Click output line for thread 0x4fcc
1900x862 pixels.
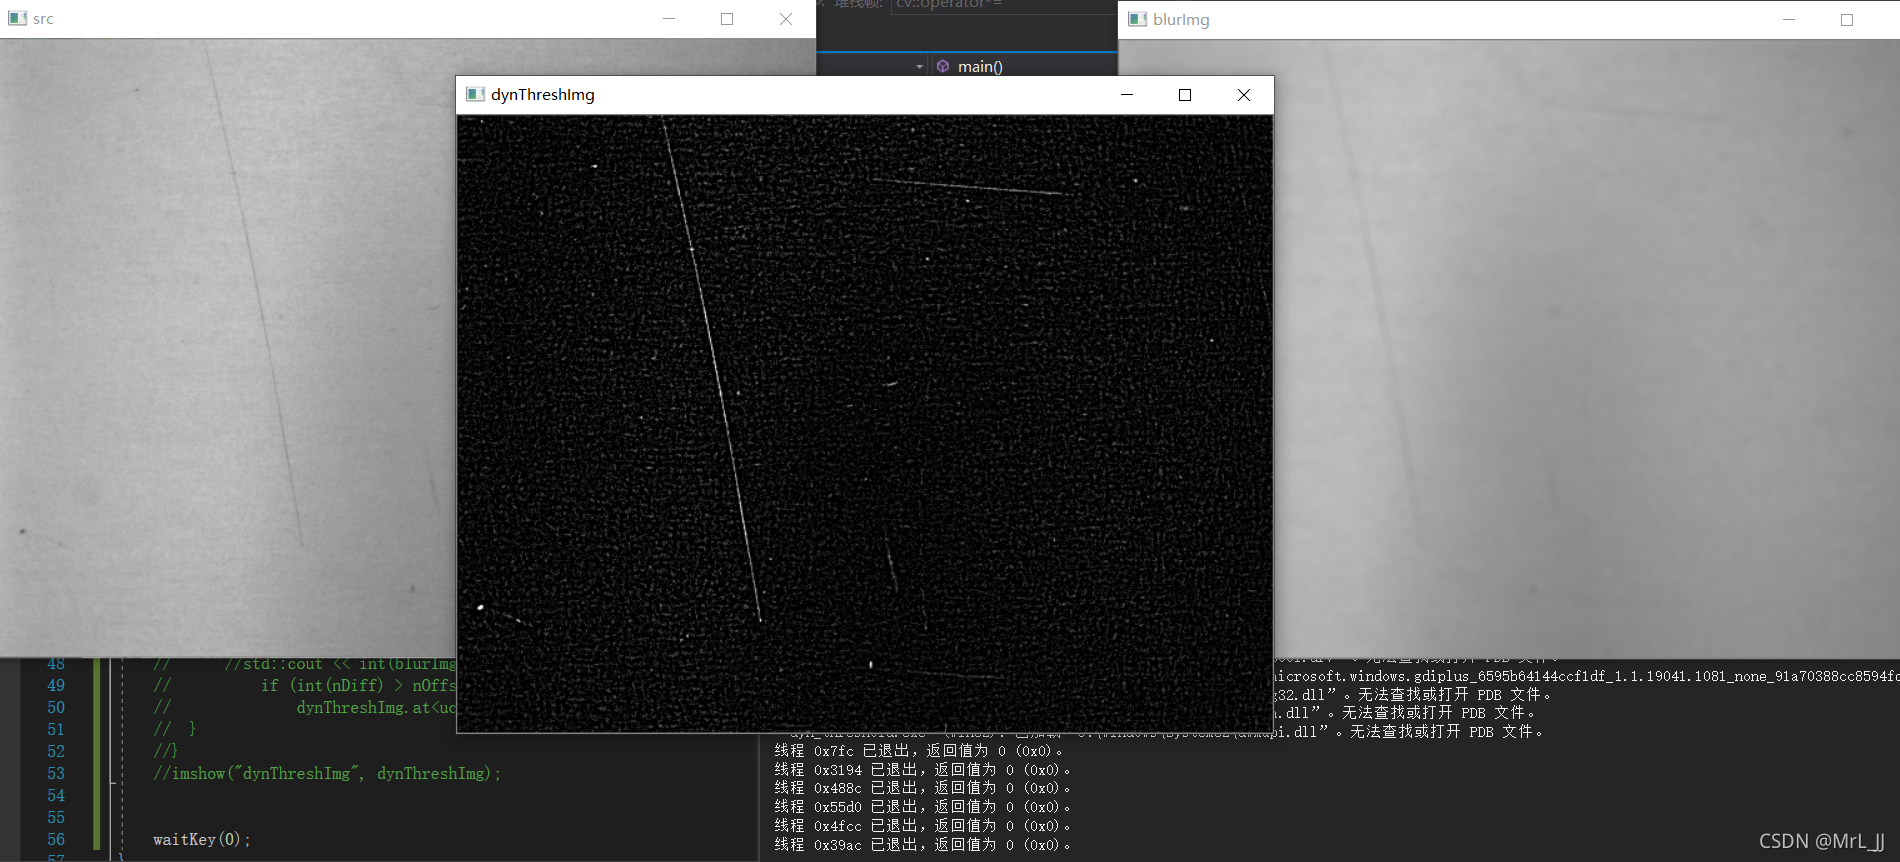pyautogui.click(x=922, y=826)
